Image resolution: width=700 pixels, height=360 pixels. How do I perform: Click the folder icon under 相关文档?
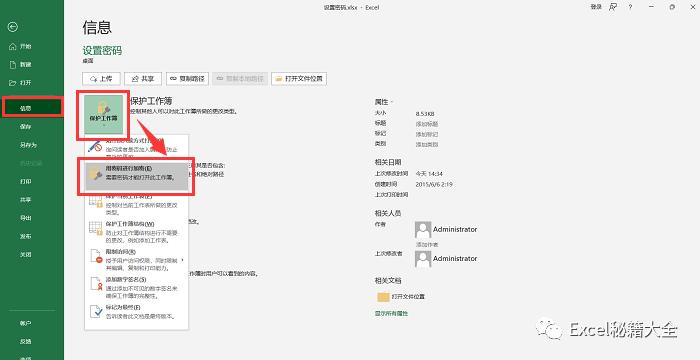pyautogui.click(x=383, y=297)
